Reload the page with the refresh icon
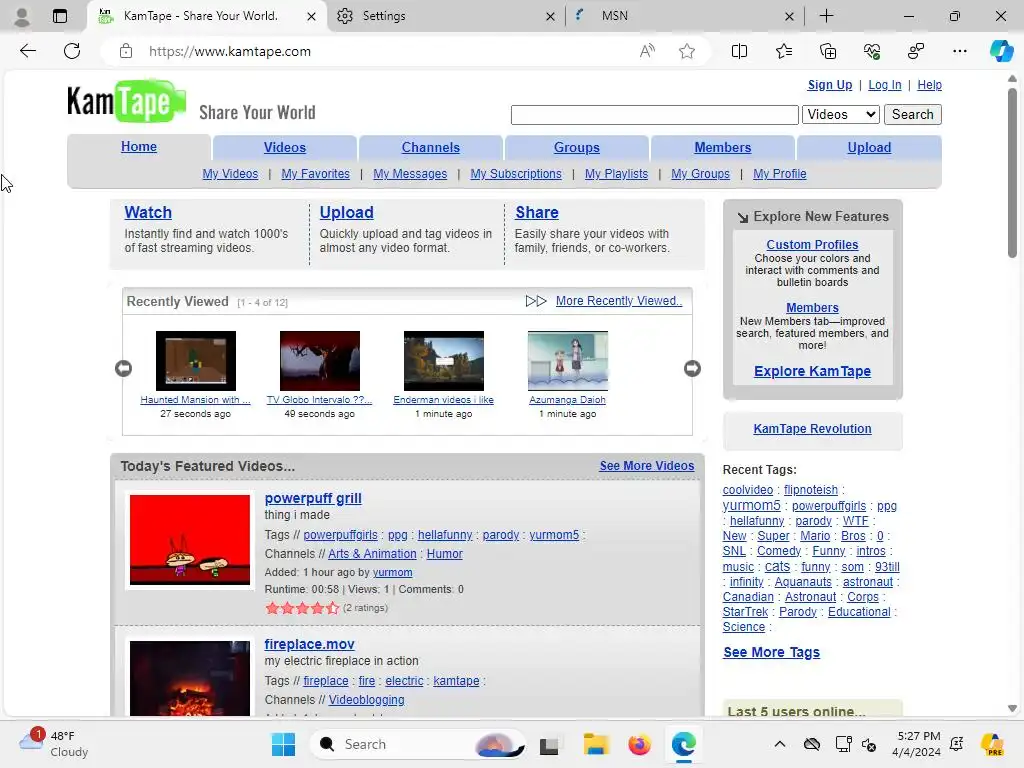Screen dimensions: 1024x768 tap(72, 51)
